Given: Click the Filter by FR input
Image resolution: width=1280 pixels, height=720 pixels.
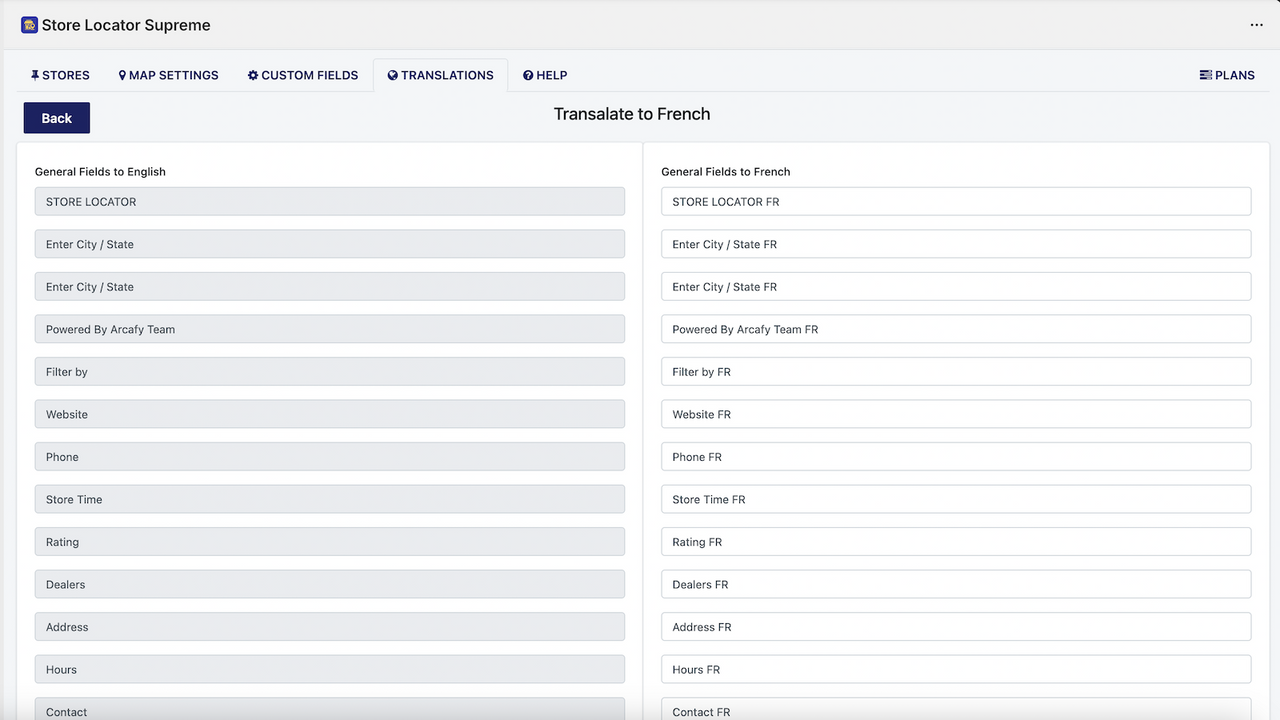Looking at the screenshot, I should (956, 371).
